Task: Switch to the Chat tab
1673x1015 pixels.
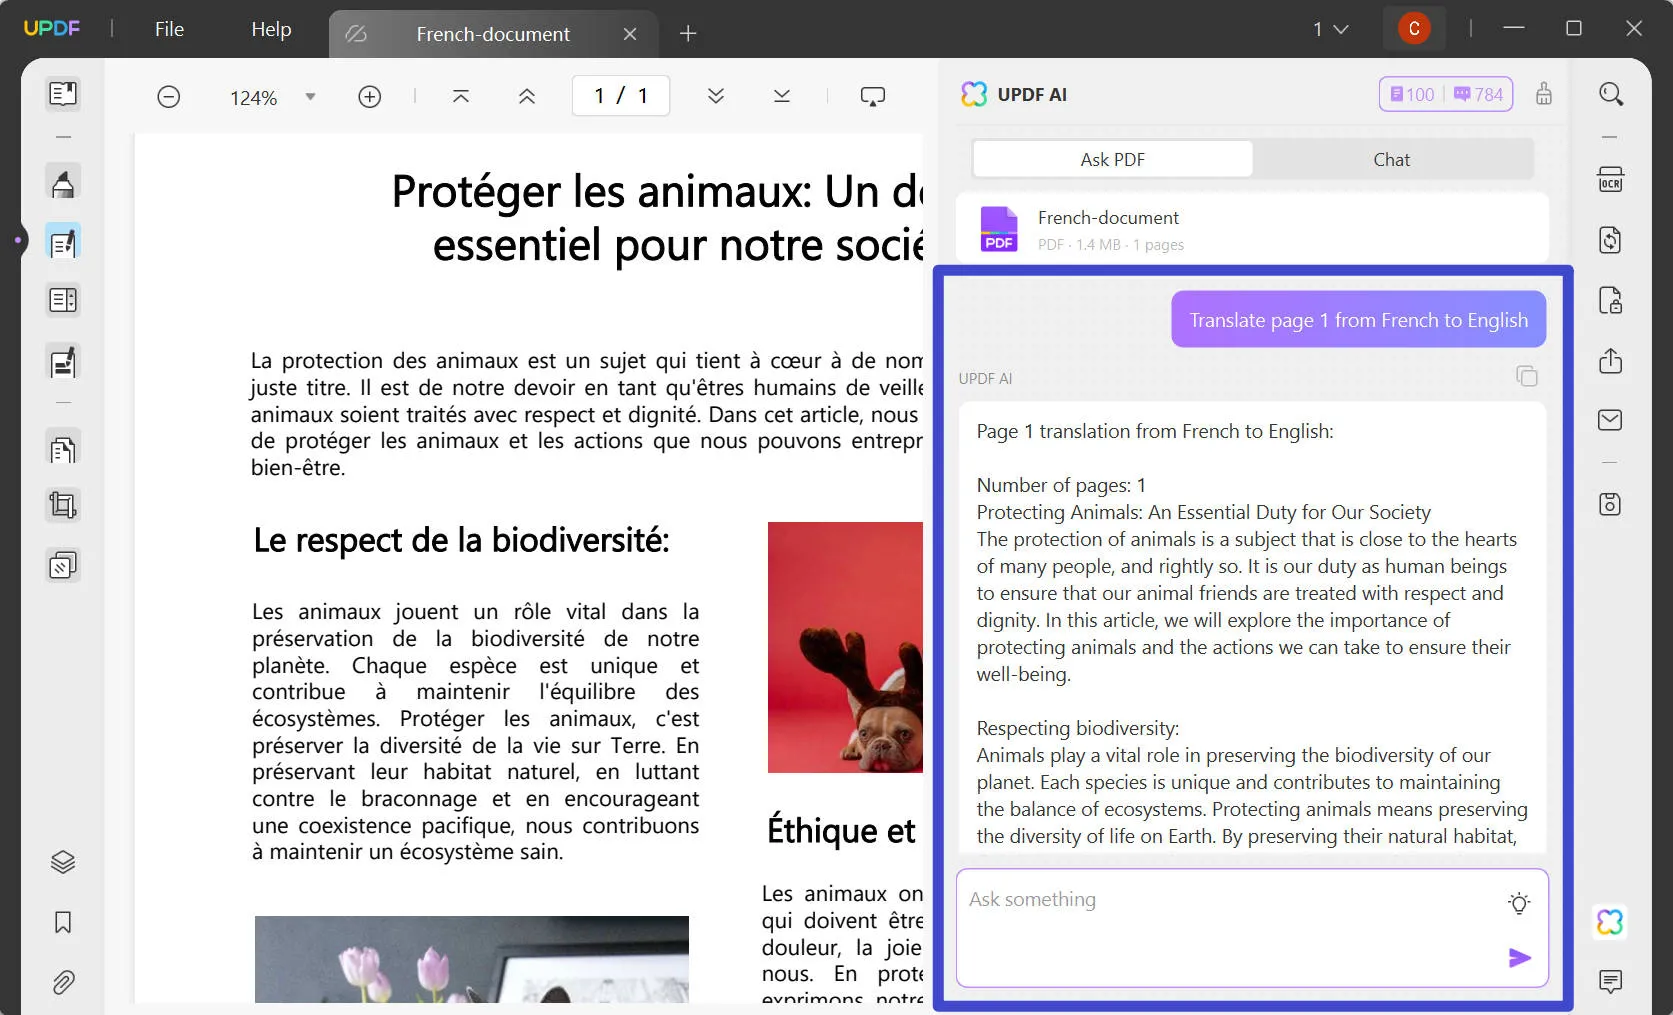Action: click(1392, 160)
